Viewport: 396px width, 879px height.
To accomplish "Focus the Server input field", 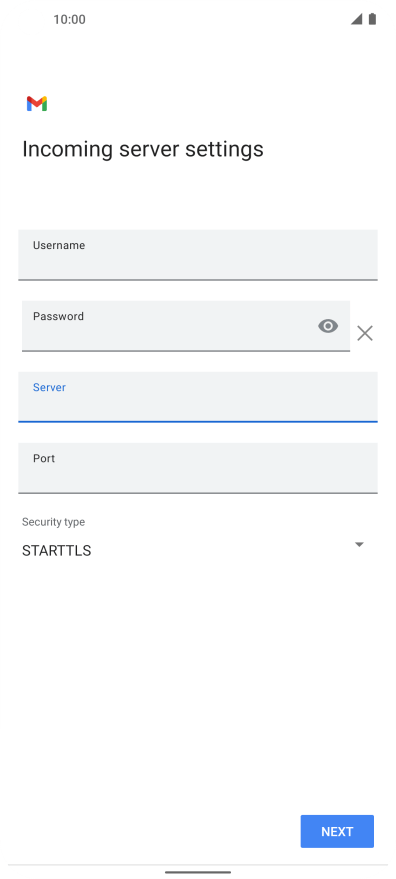I will [198, 397].
